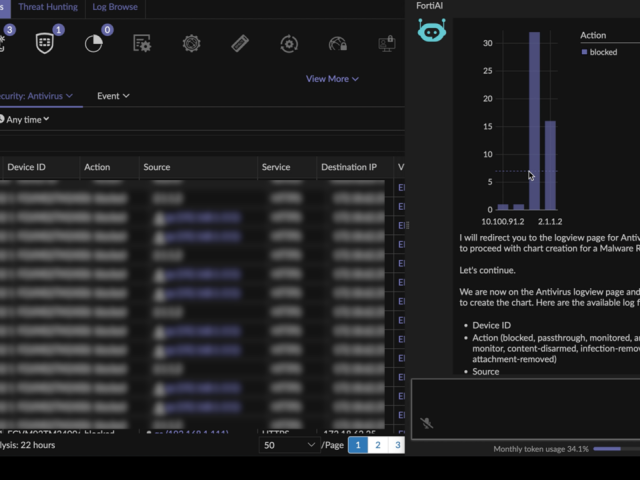
Task: Expand the View More dropdown
Action: pyautogui.click(x=332, y=79)
